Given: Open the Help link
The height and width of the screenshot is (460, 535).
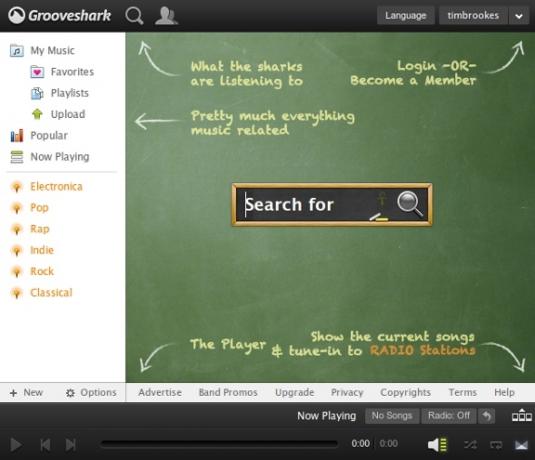Looking at the screenshot, I should coord(504,392).
